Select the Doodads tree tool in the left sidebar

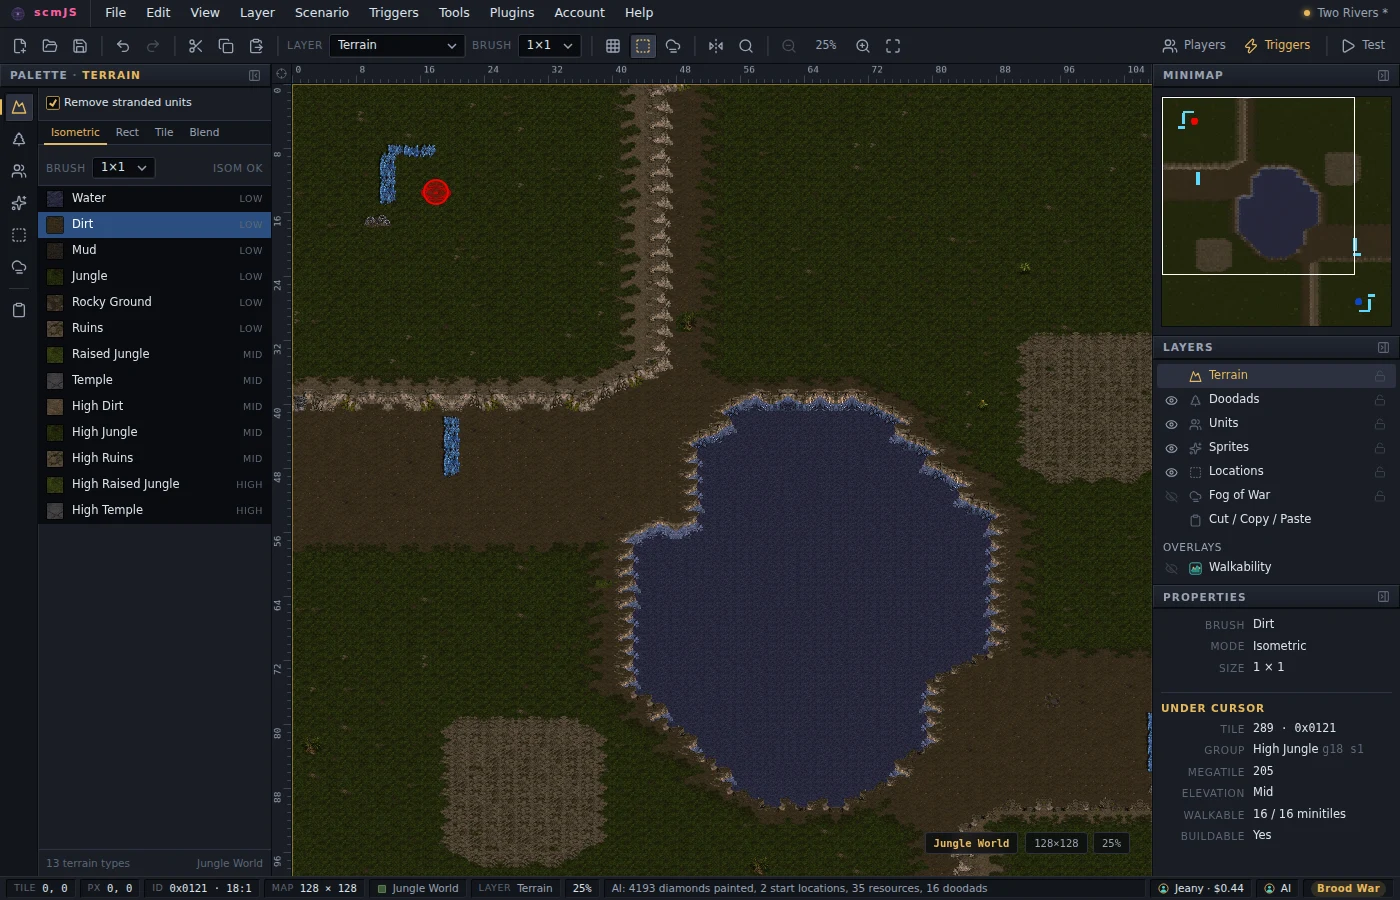coord(19,139)
